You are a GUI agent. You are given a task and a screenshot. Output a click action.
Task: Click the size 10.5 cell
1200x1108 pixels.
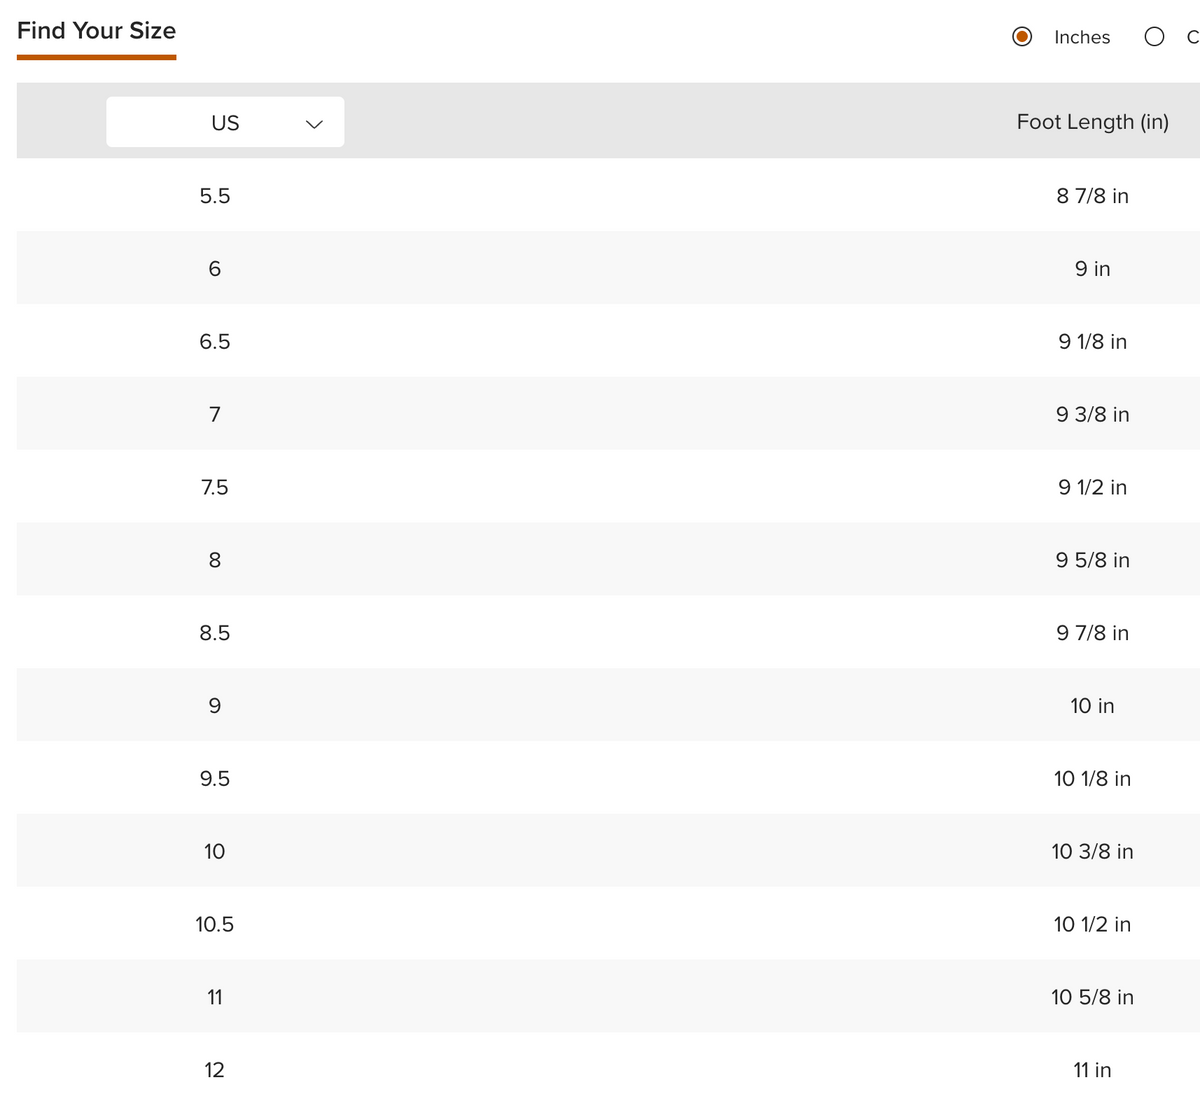coord(215,925)
